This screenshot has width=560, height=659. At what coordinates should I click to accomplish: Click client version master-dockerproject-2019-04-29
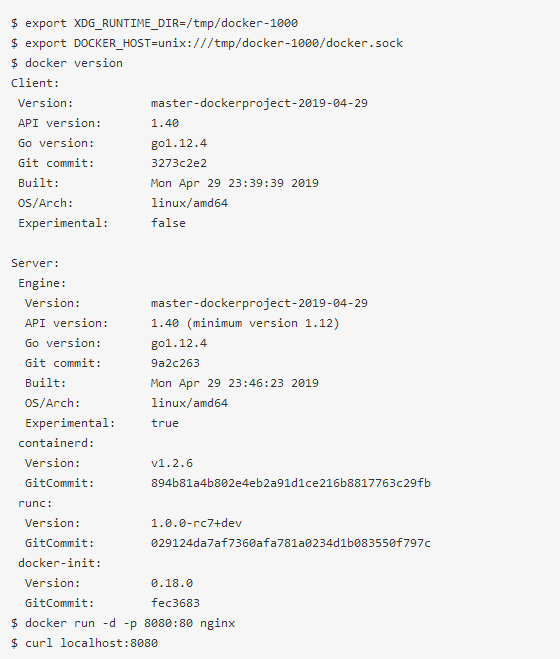[259, 103]
